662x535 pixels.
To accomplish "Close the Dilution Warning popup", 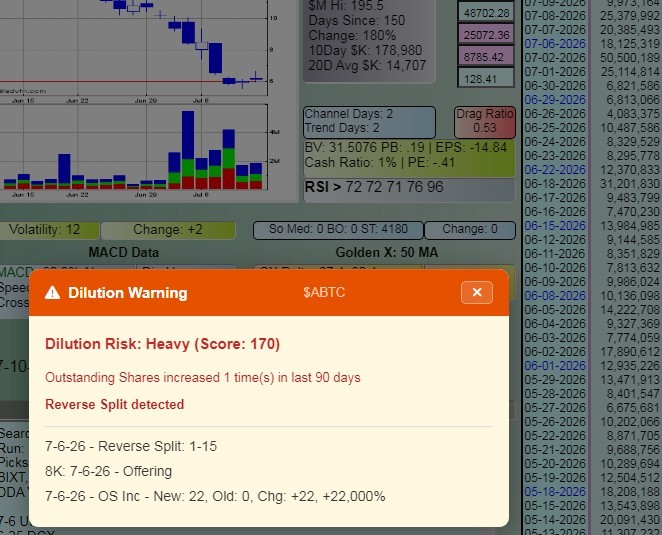I will [x=477, y=292].
